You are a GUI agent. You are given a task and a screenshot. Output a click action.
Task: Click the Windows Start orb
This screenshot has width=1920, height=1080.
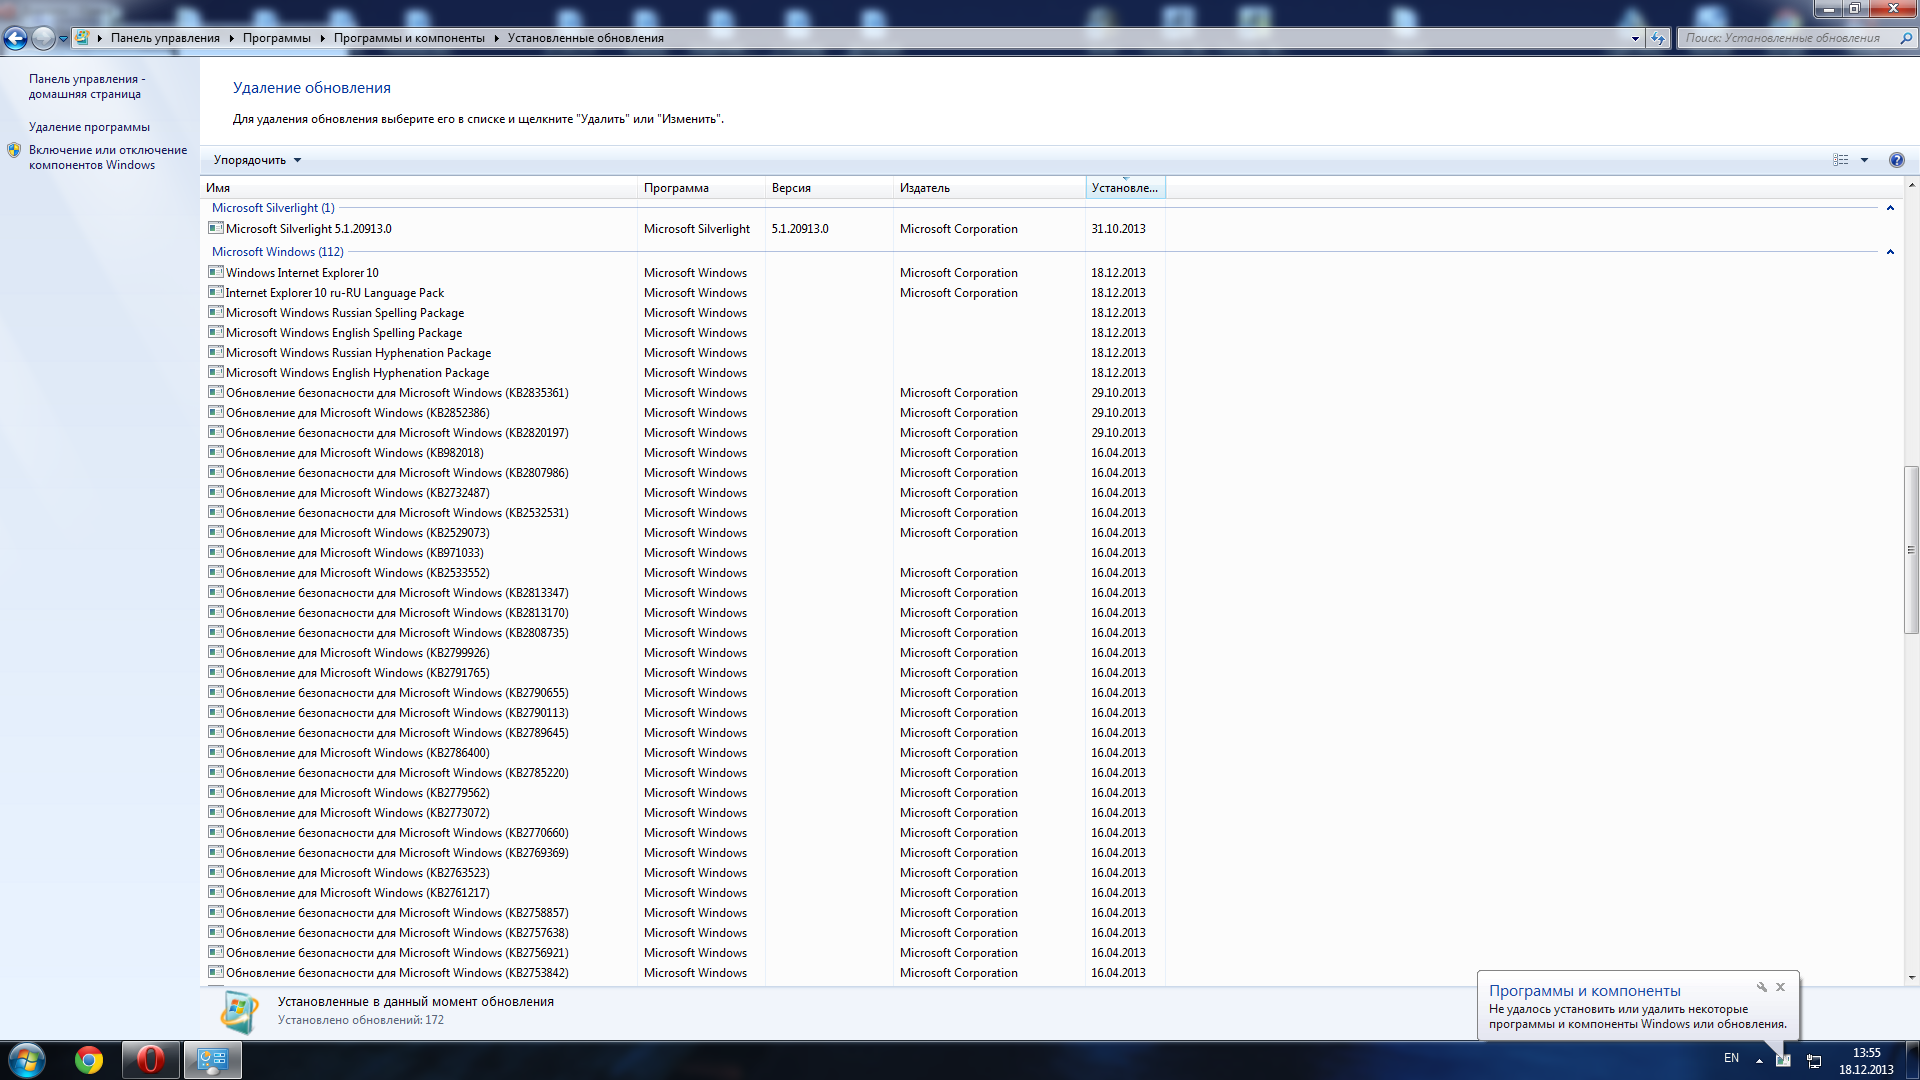pyautogui.click(x=27, y=1060)
